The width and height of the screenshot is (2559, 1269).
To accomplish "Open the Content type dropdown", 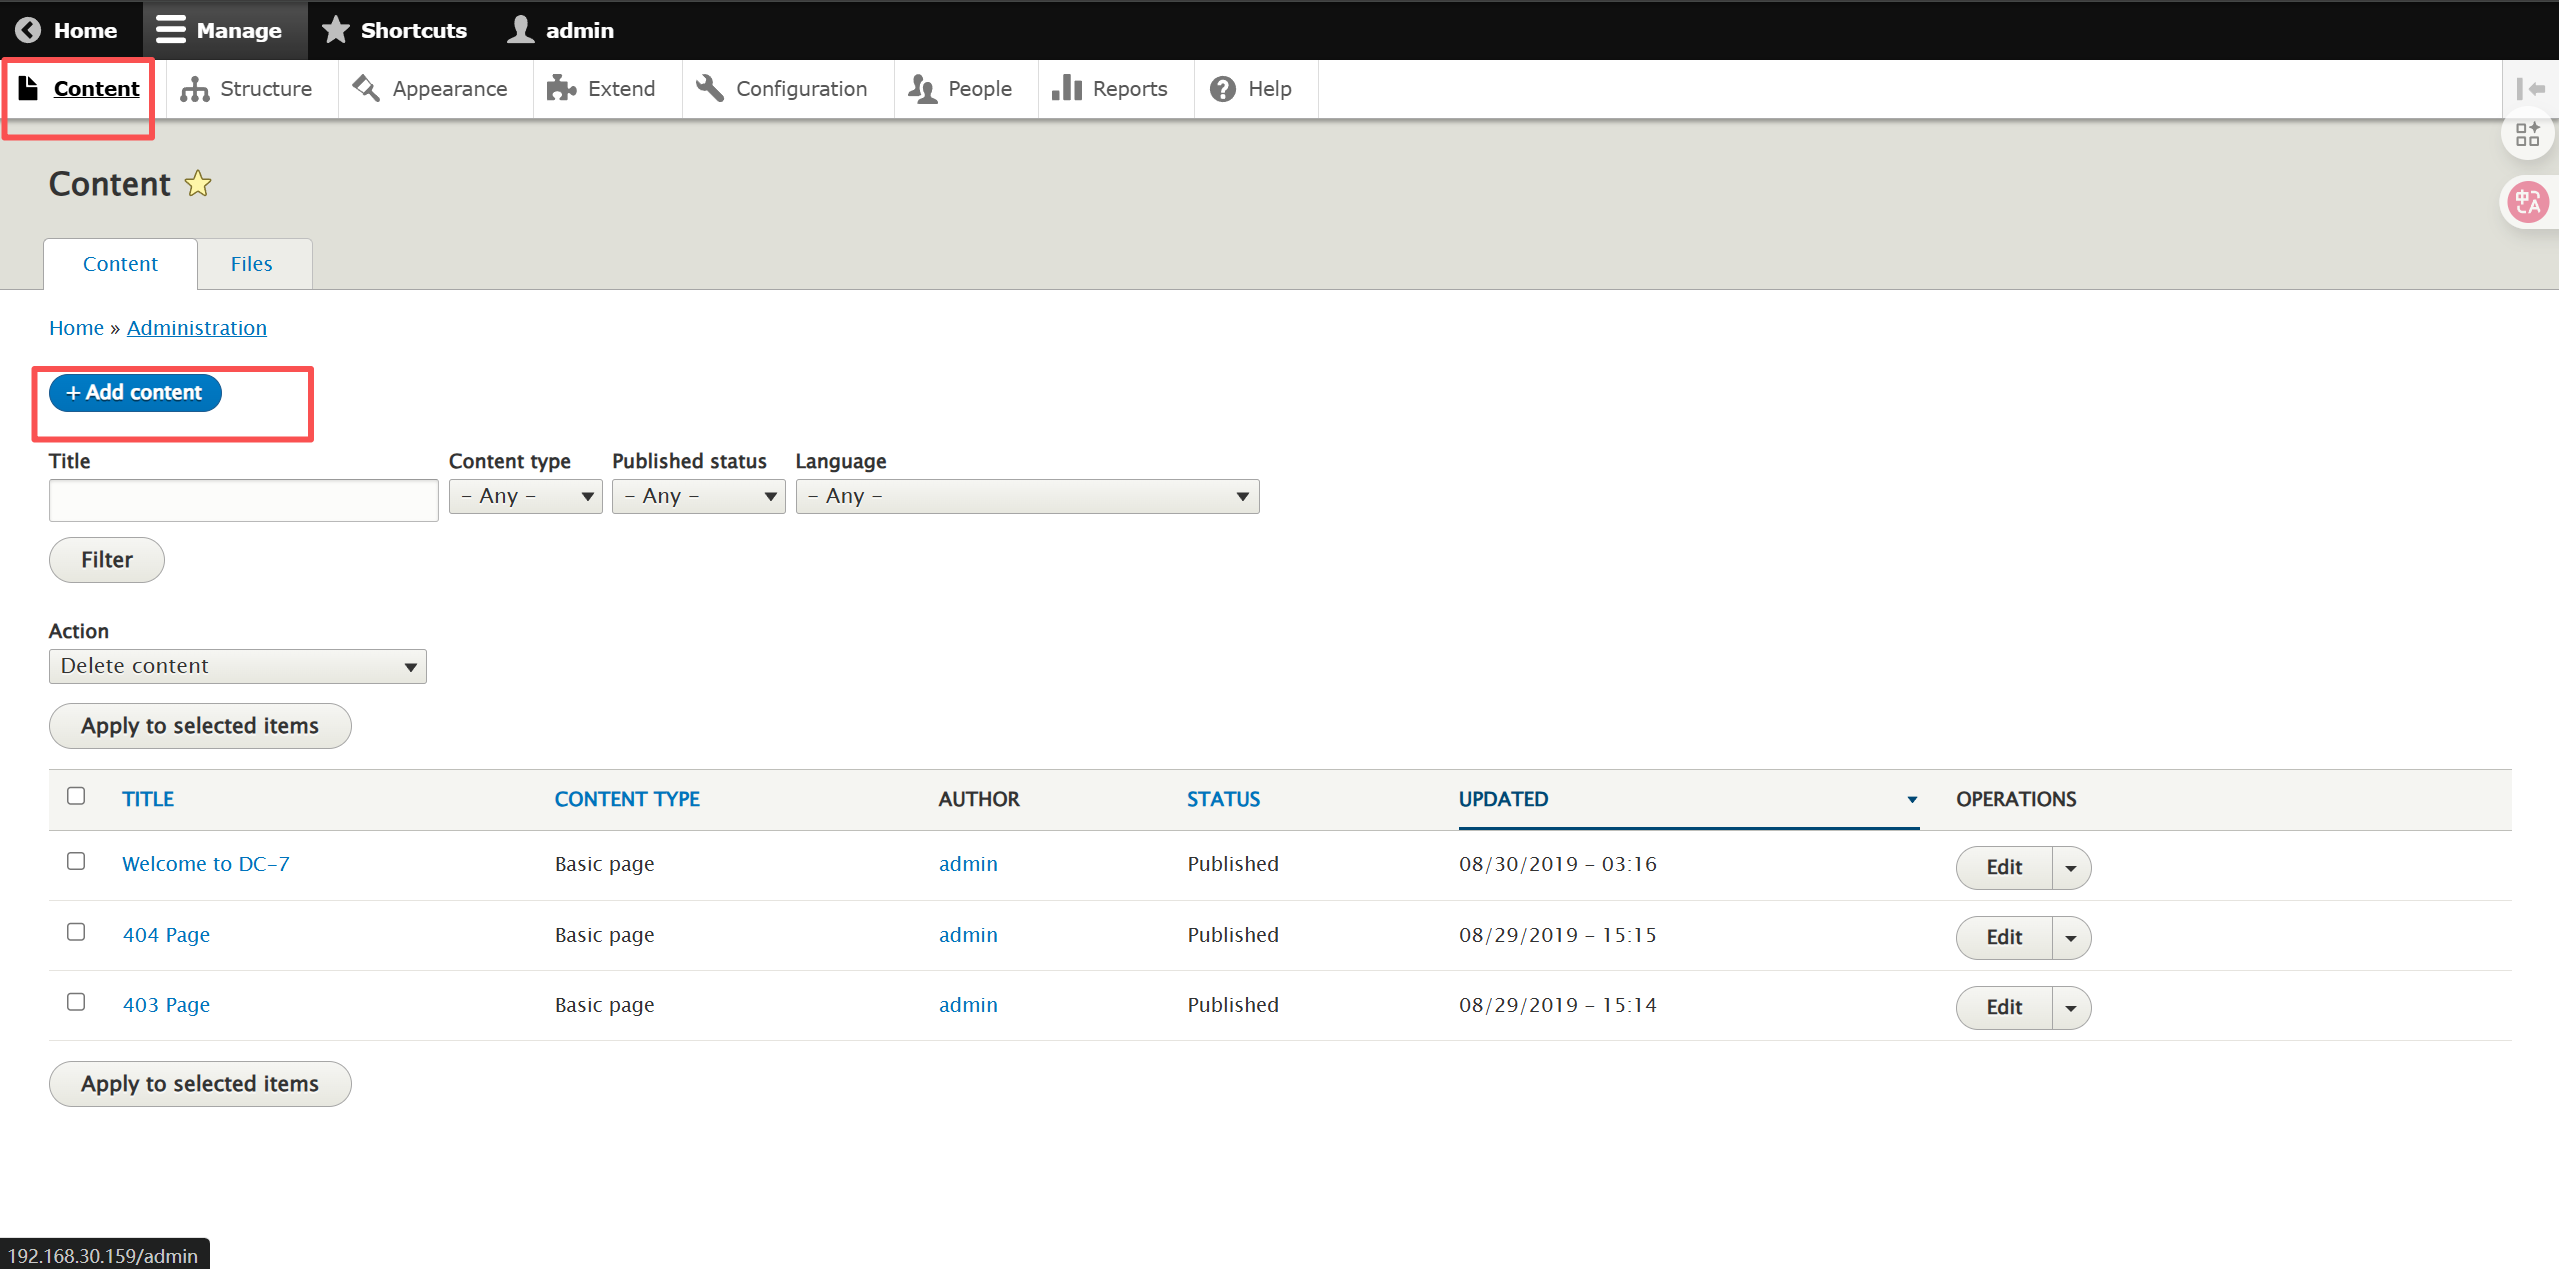I will [x=525, y=496].
